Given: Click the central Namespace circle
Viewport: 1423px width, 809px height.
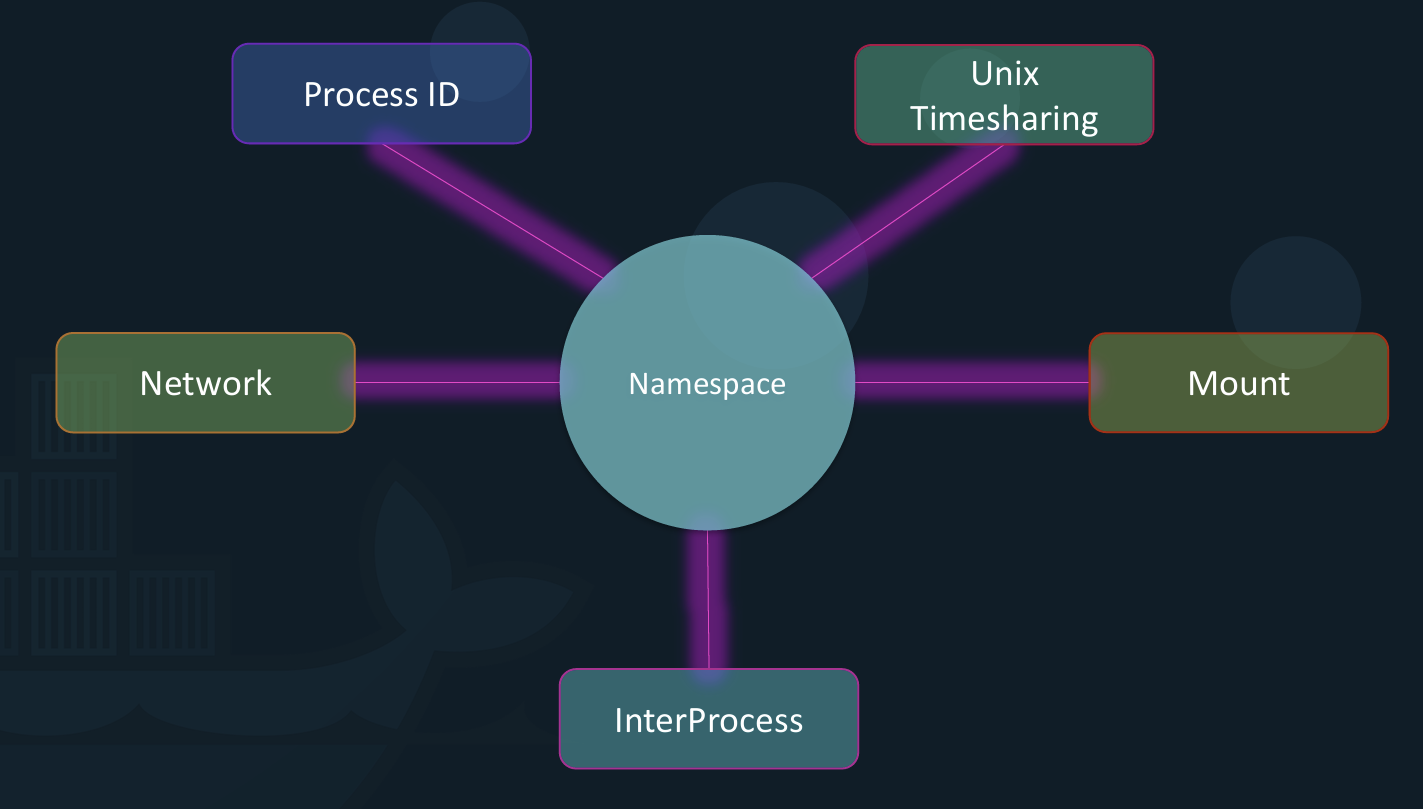Looking at the screenshot, I should [x=707, y=383].
